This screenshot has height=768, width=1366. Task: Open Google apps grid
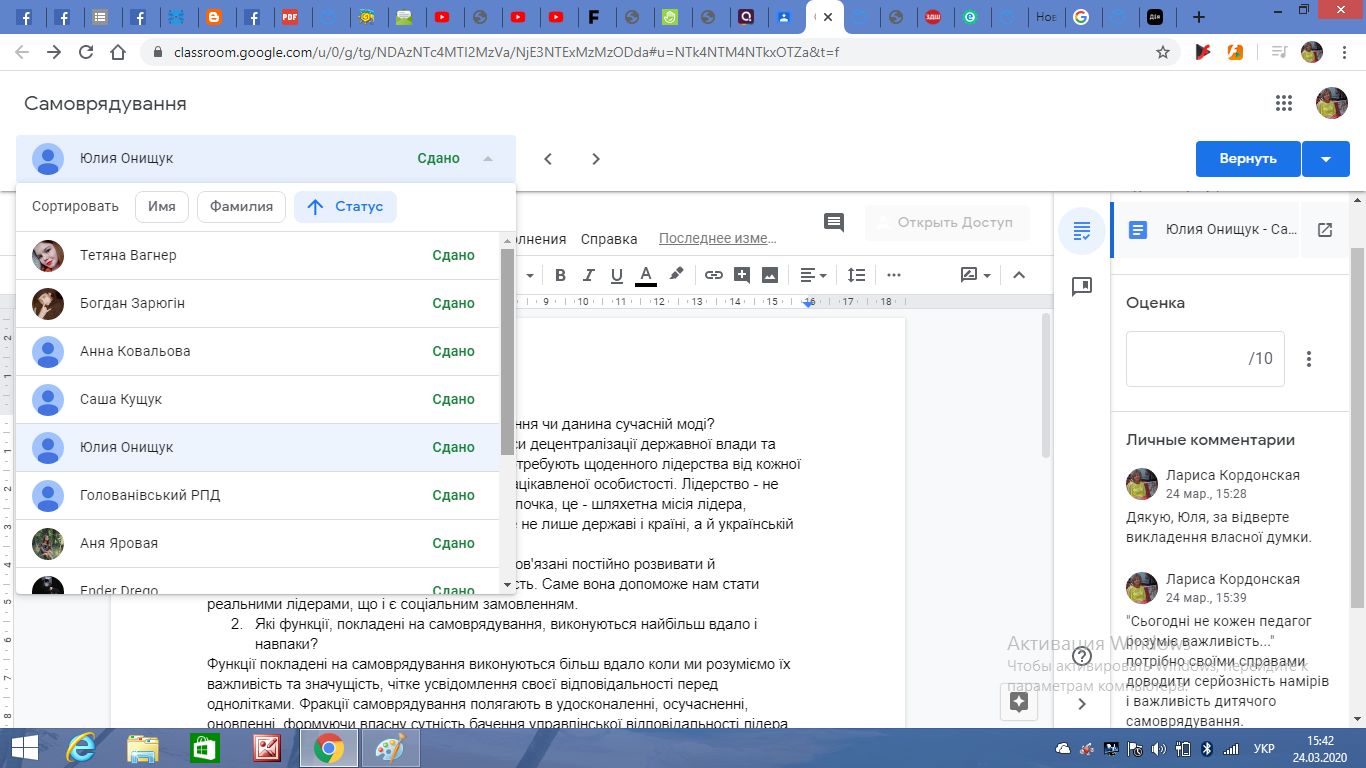pyautogui.click(x=1284, y=103)
